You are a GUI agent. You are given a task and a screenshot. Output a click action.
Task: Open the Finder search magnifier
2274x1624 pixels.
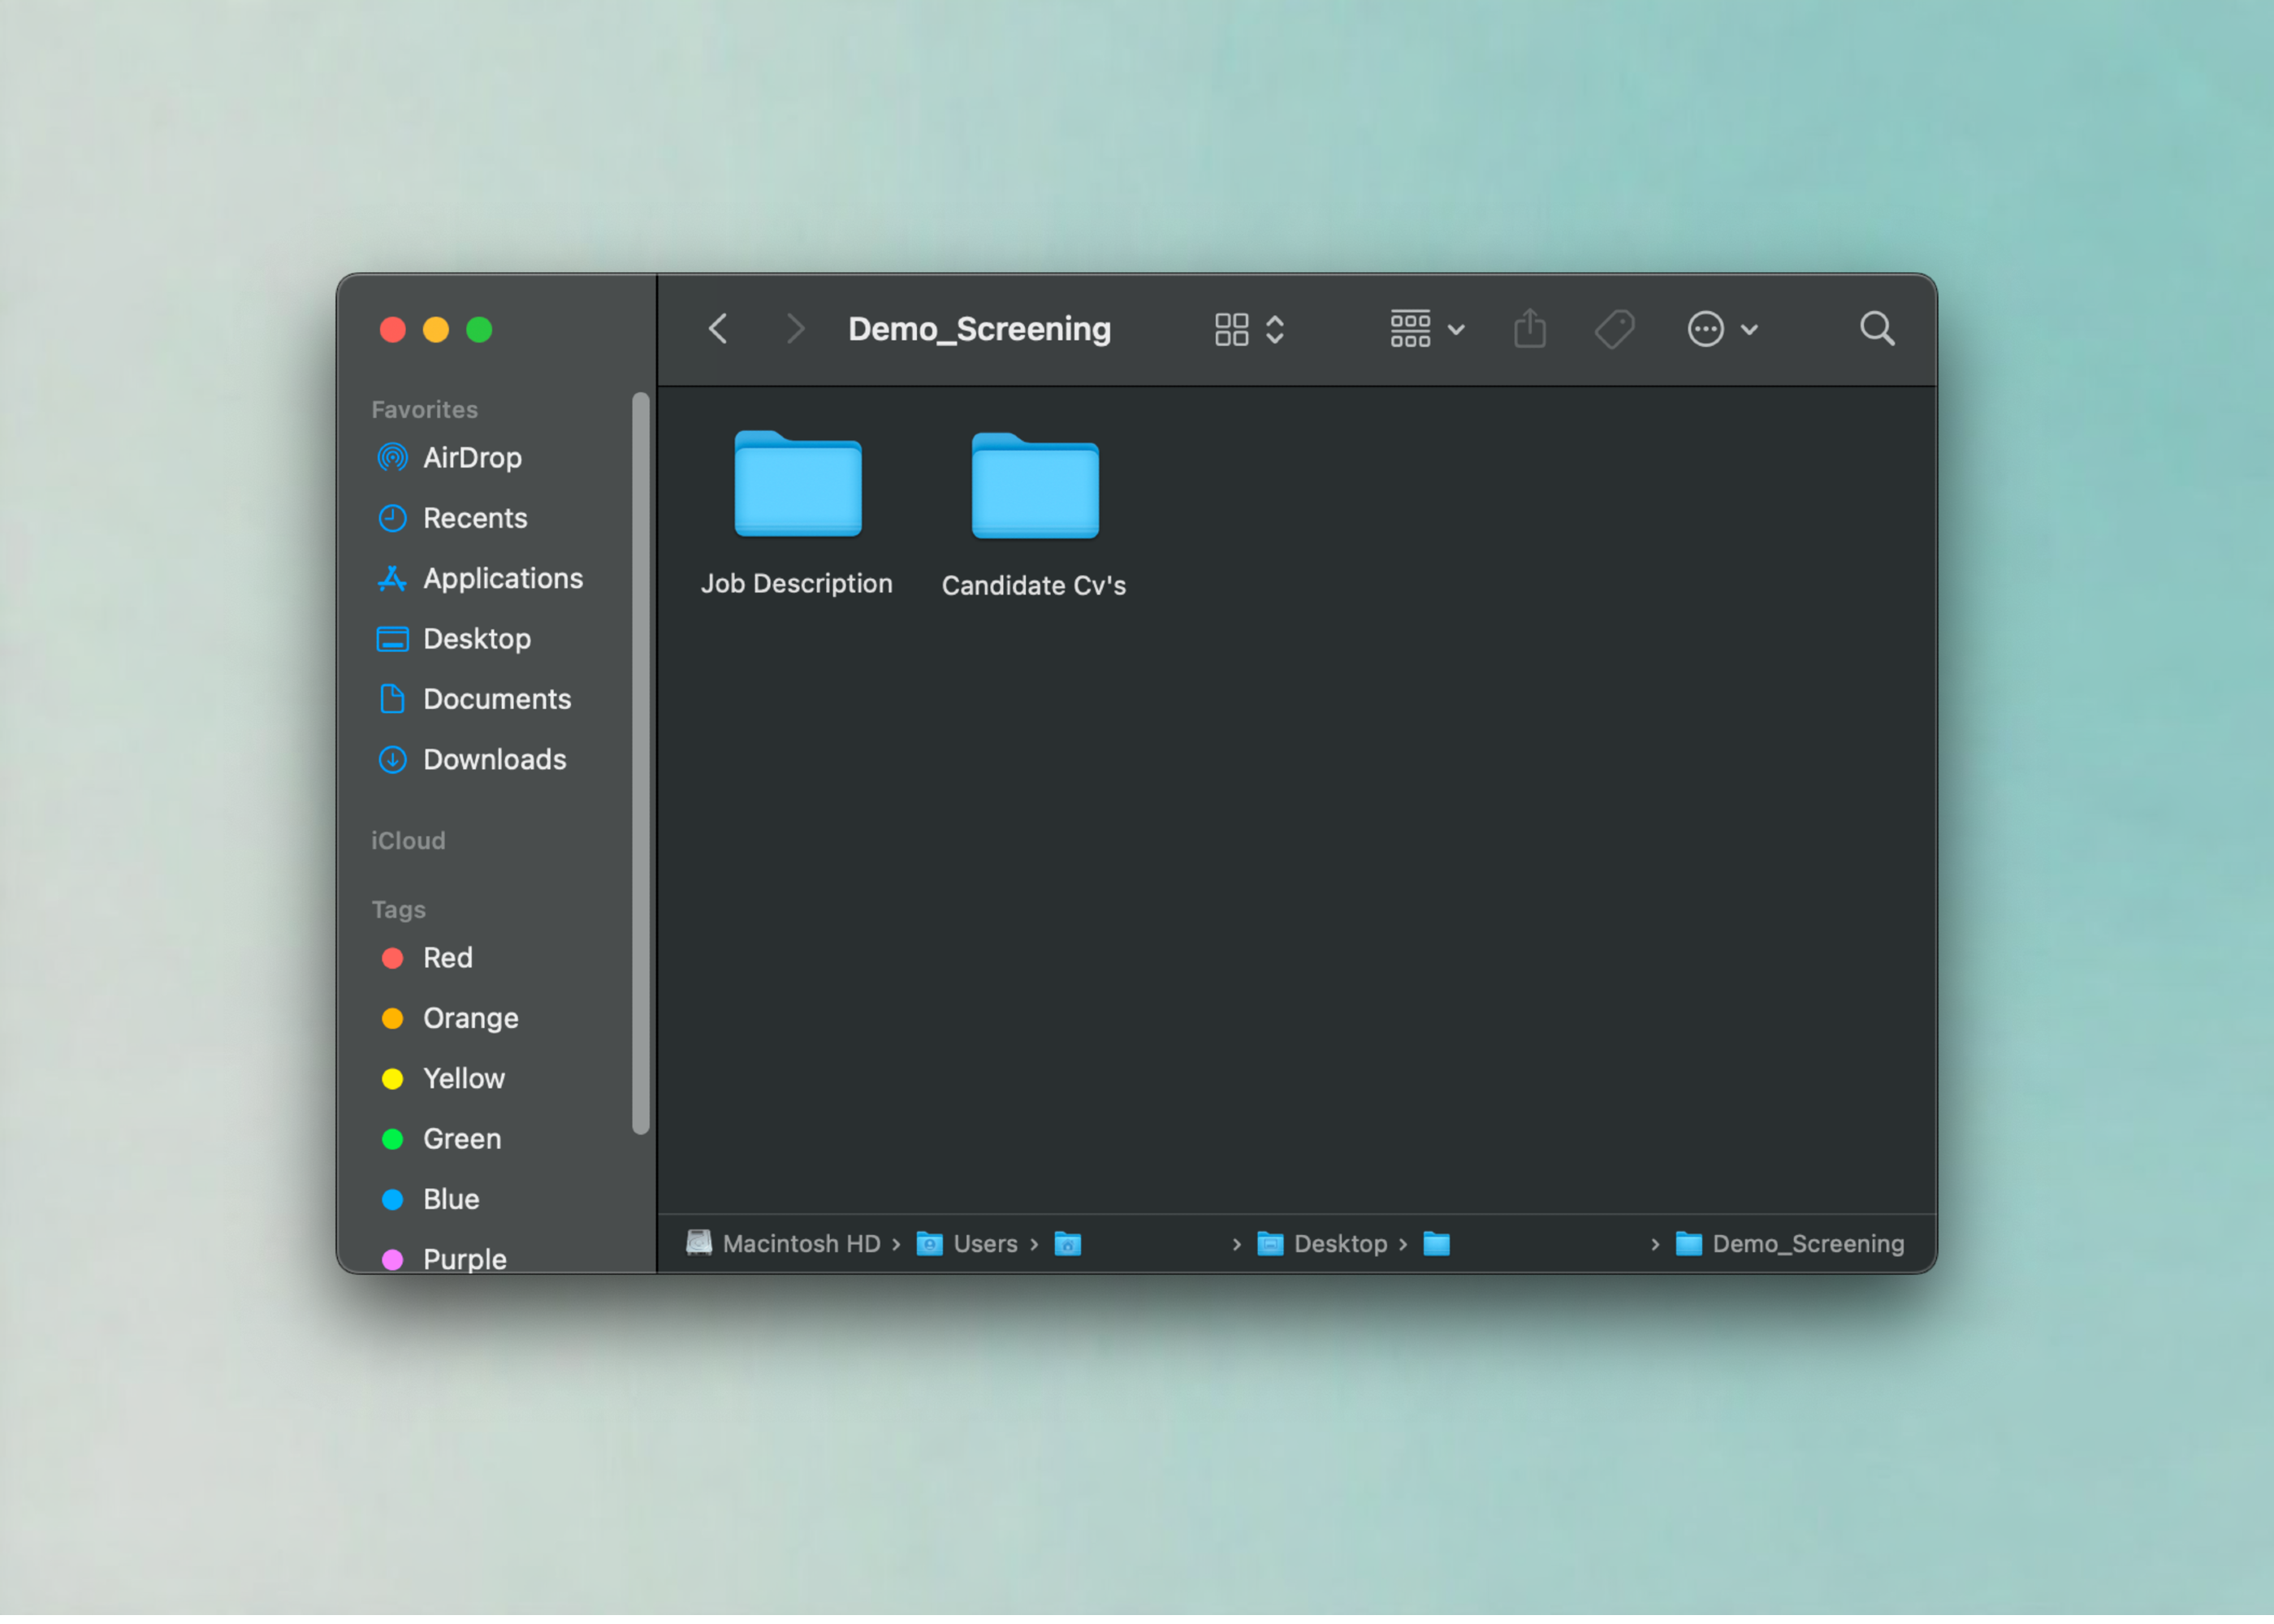click(x=1876, y=329)
